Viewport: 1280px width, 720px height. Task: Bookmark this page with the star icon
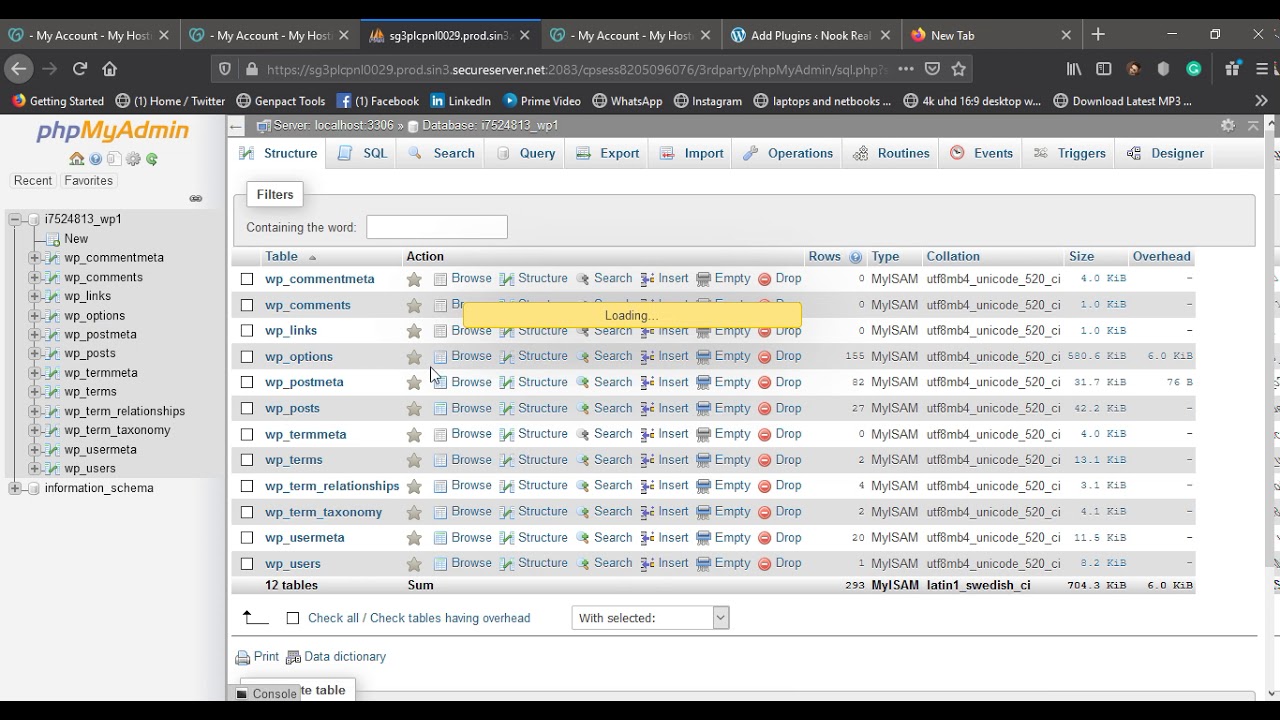point(959,69)
